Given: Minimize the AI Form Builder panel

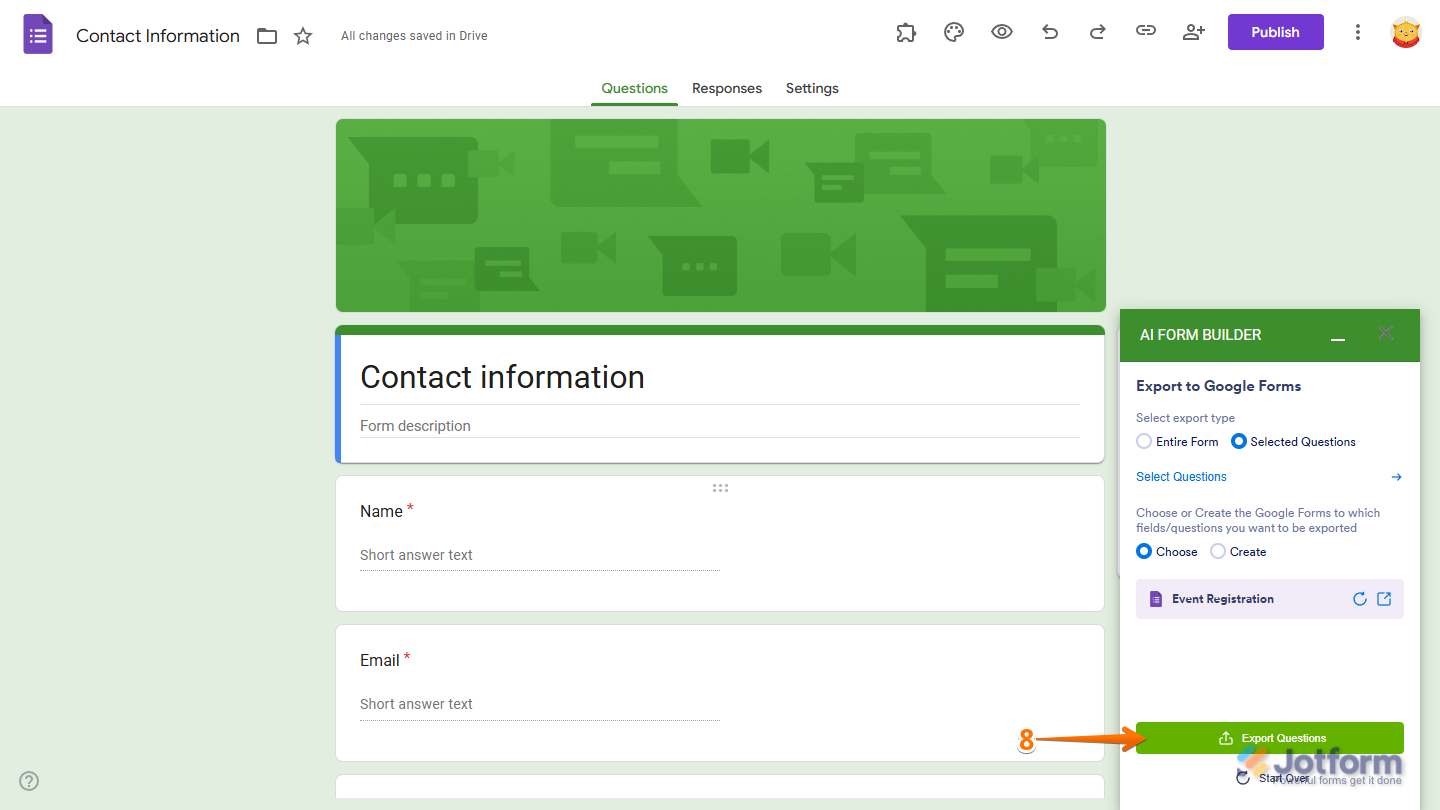Looking at the screenshot, I should tap(1337, 335).
